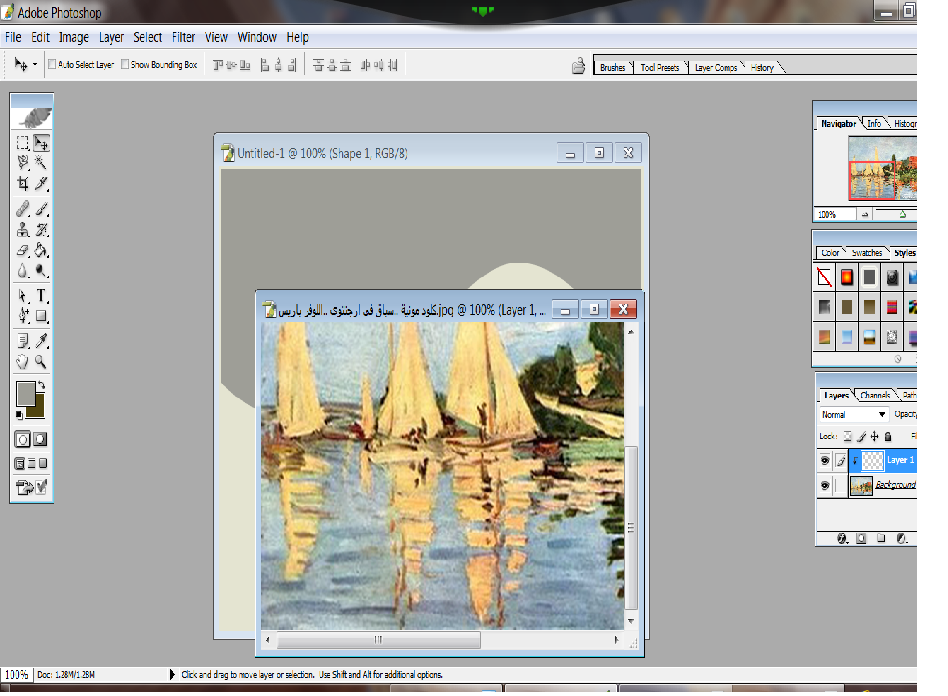Open the blending mode Normal dropdown
Screen dimensions: 948x696
click(853, 414)
